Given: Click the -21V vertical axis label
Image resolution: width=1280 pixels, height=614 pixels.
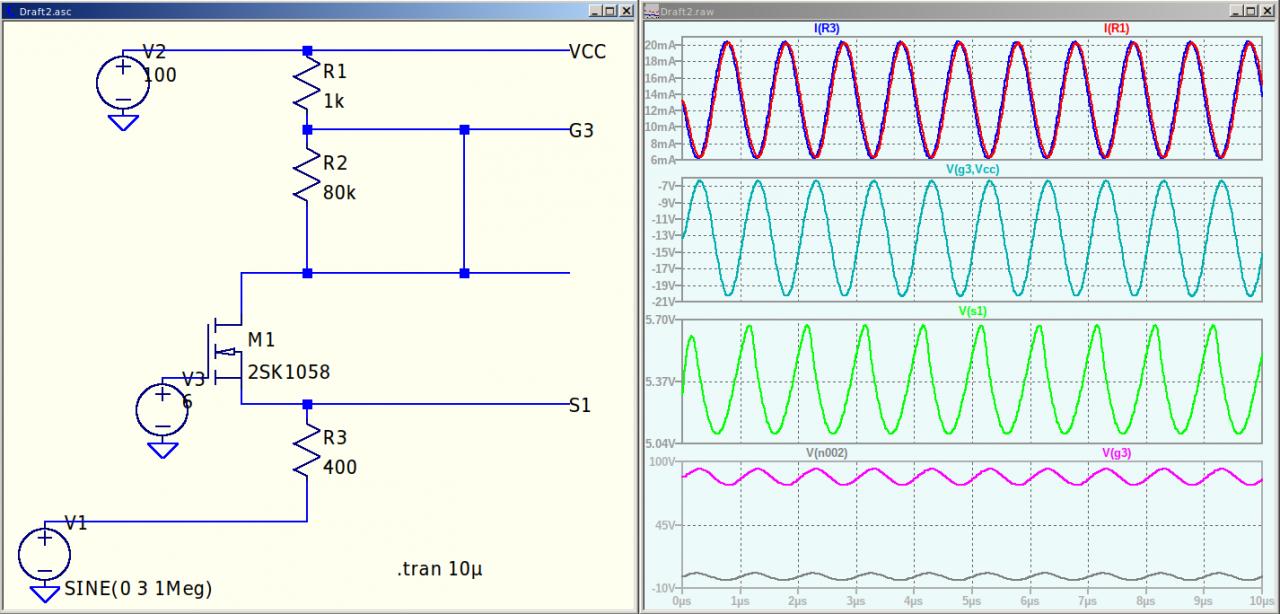Looking at the screenshot, I should pyautogui.click(x=664, y=301).
